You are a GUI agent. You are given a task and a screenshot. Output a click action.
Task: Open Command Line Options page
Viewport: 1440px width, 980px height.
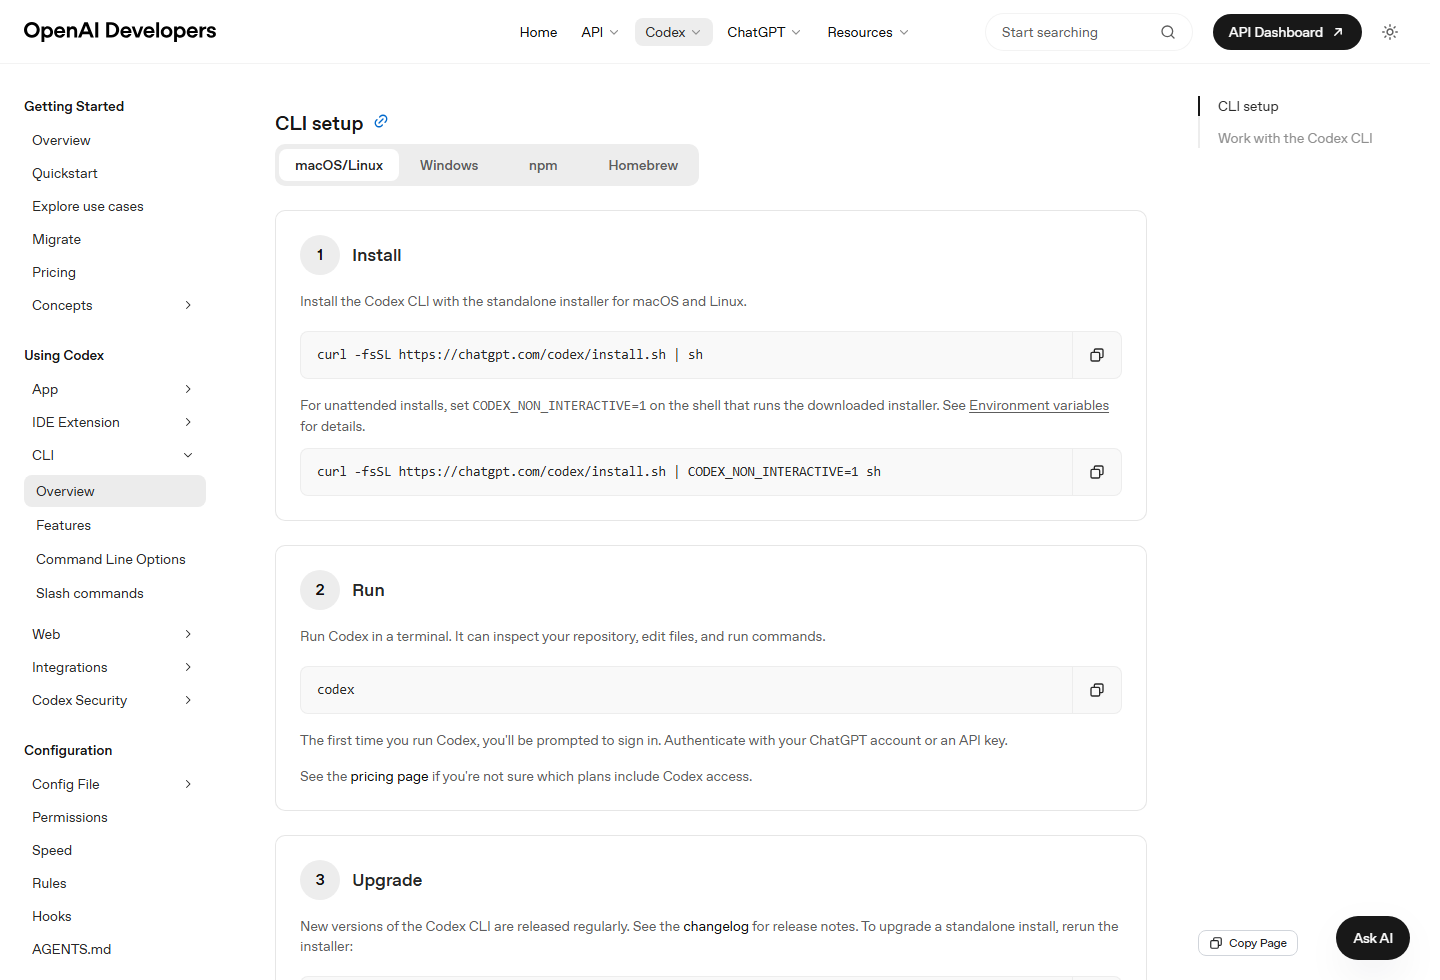tap(111, 559)
